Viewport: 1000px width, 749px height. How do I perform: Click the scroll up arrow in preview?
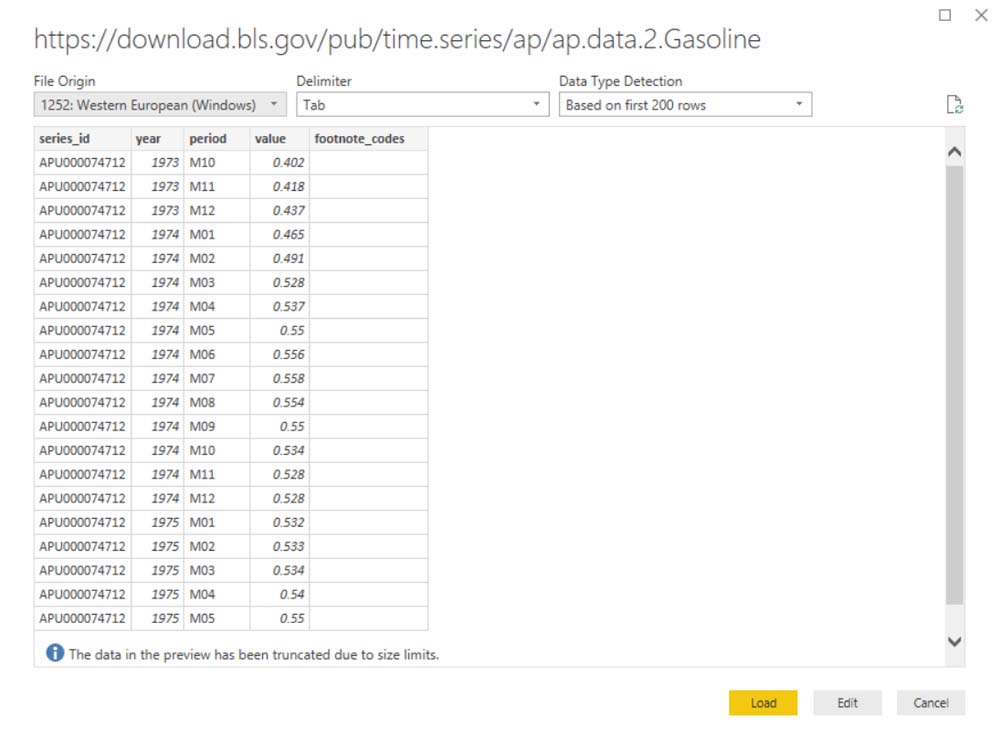pyautogui.click(x=954, y=152)
